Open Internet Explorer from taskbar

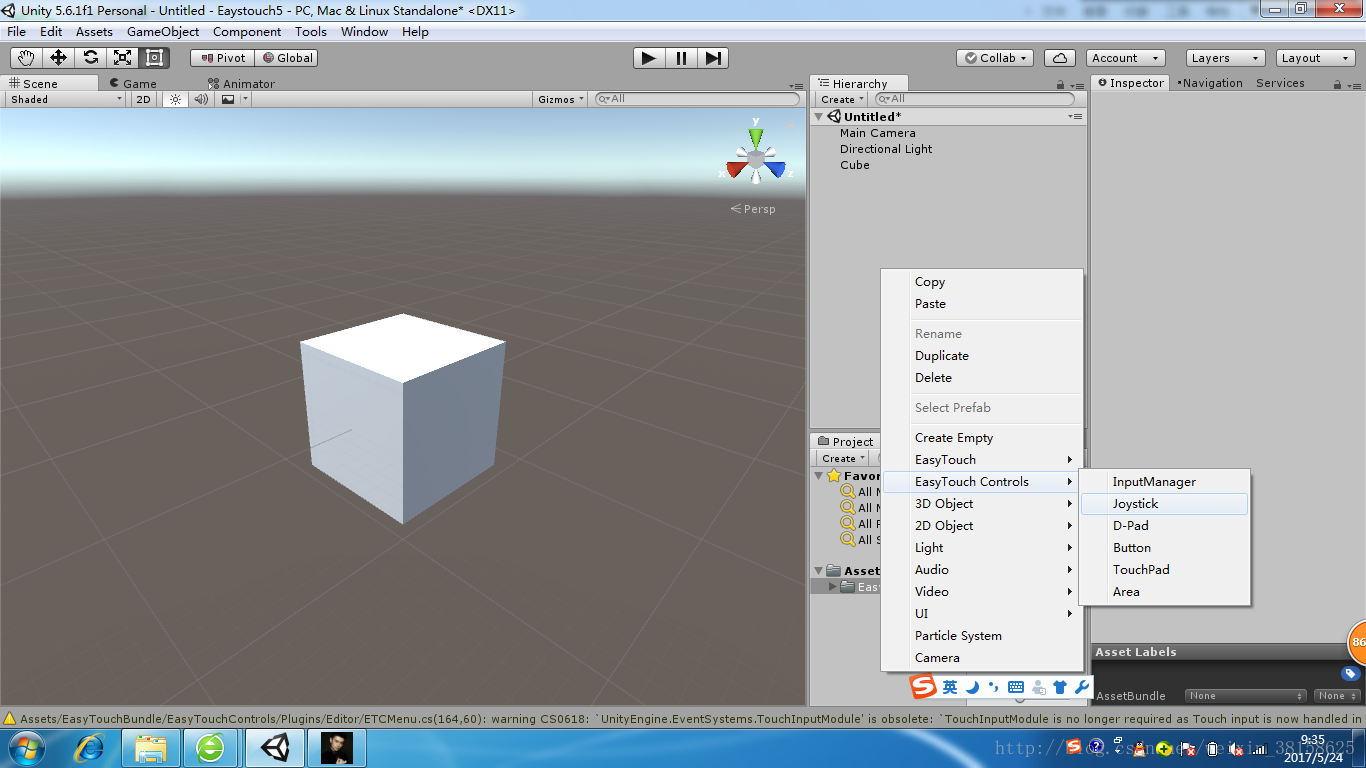[x=90, y=748]
